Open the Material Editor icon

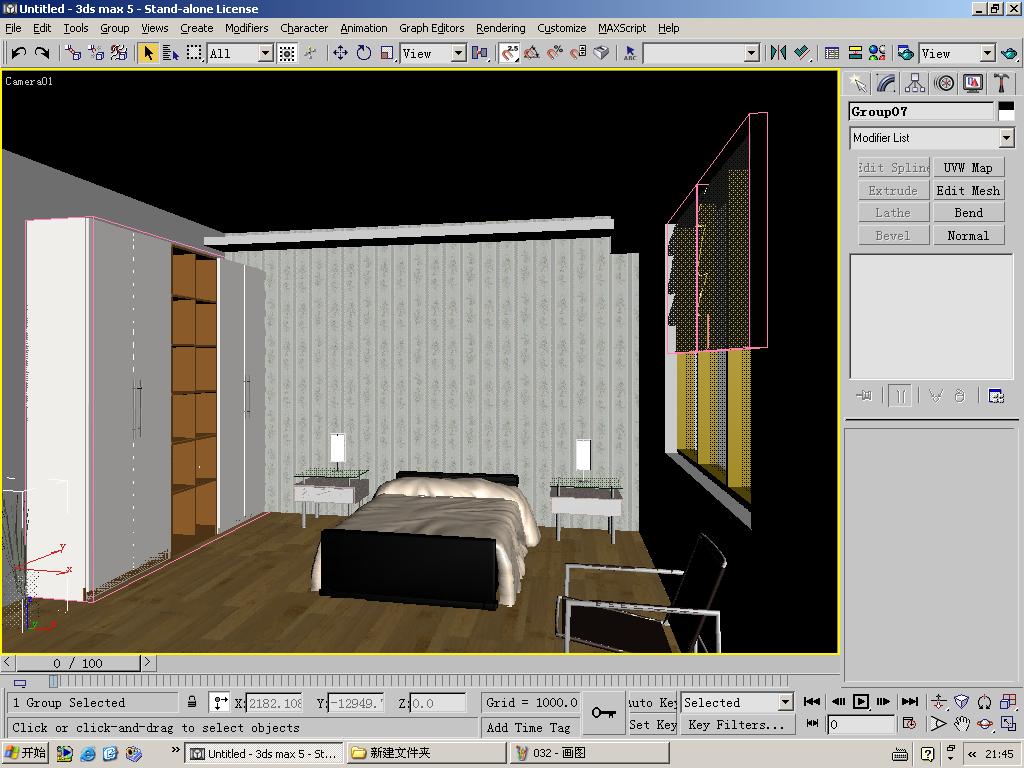(x=877, y=53)
